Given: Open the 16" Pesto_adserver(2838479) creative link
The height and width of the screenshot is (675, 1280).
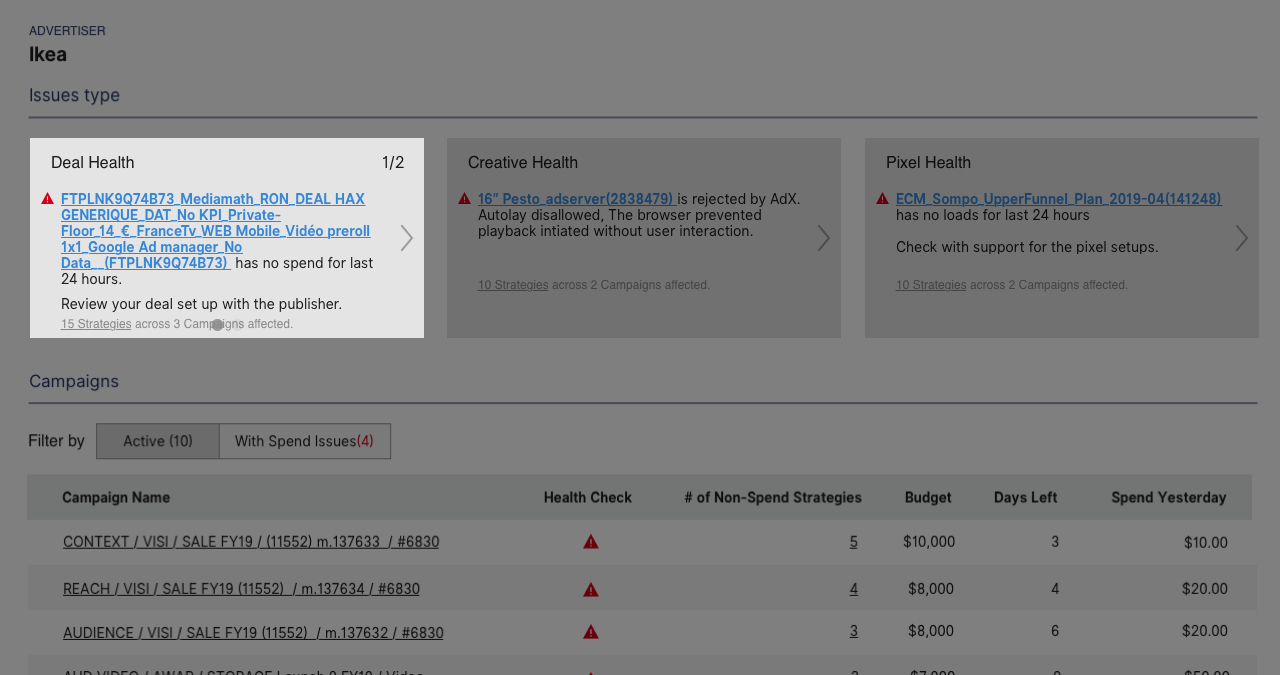Looking at the screenshot, I should point(575,199).
